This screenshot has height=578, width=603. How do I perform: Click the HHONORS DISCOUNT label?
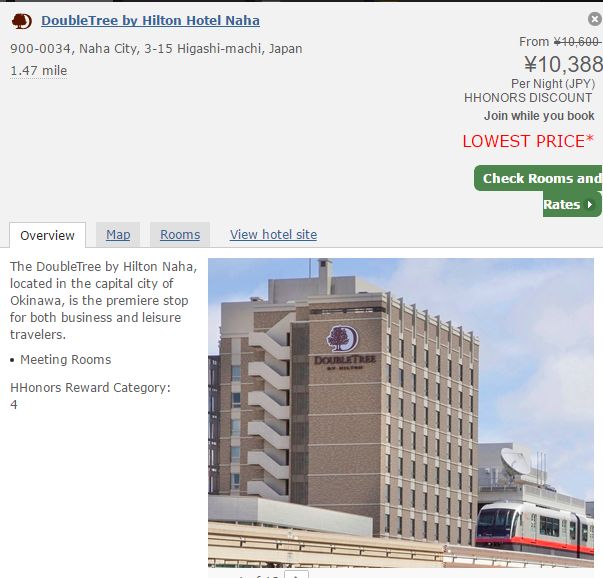pos(528,98)
